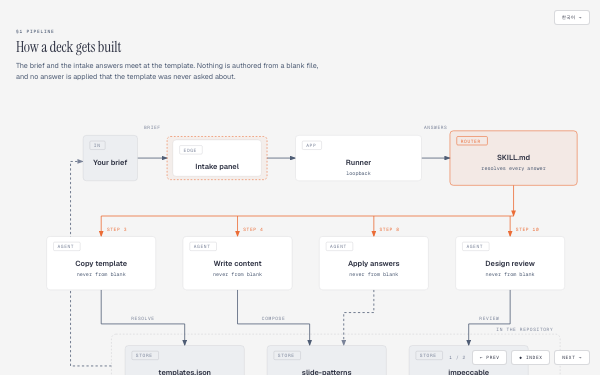This screenshot has width=600, height=375.
Task: Go to previous slide with PREV button
Action: [489, 357]
